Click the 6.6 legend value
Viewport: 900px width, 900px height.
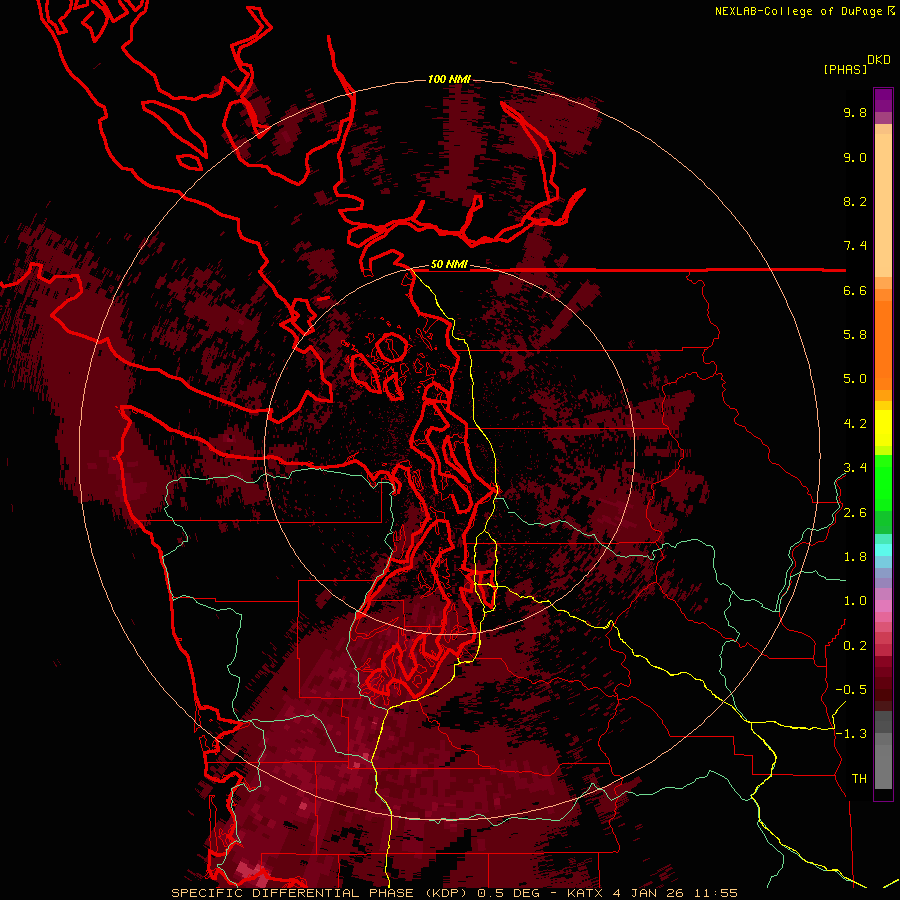click(x=855, y=290)
